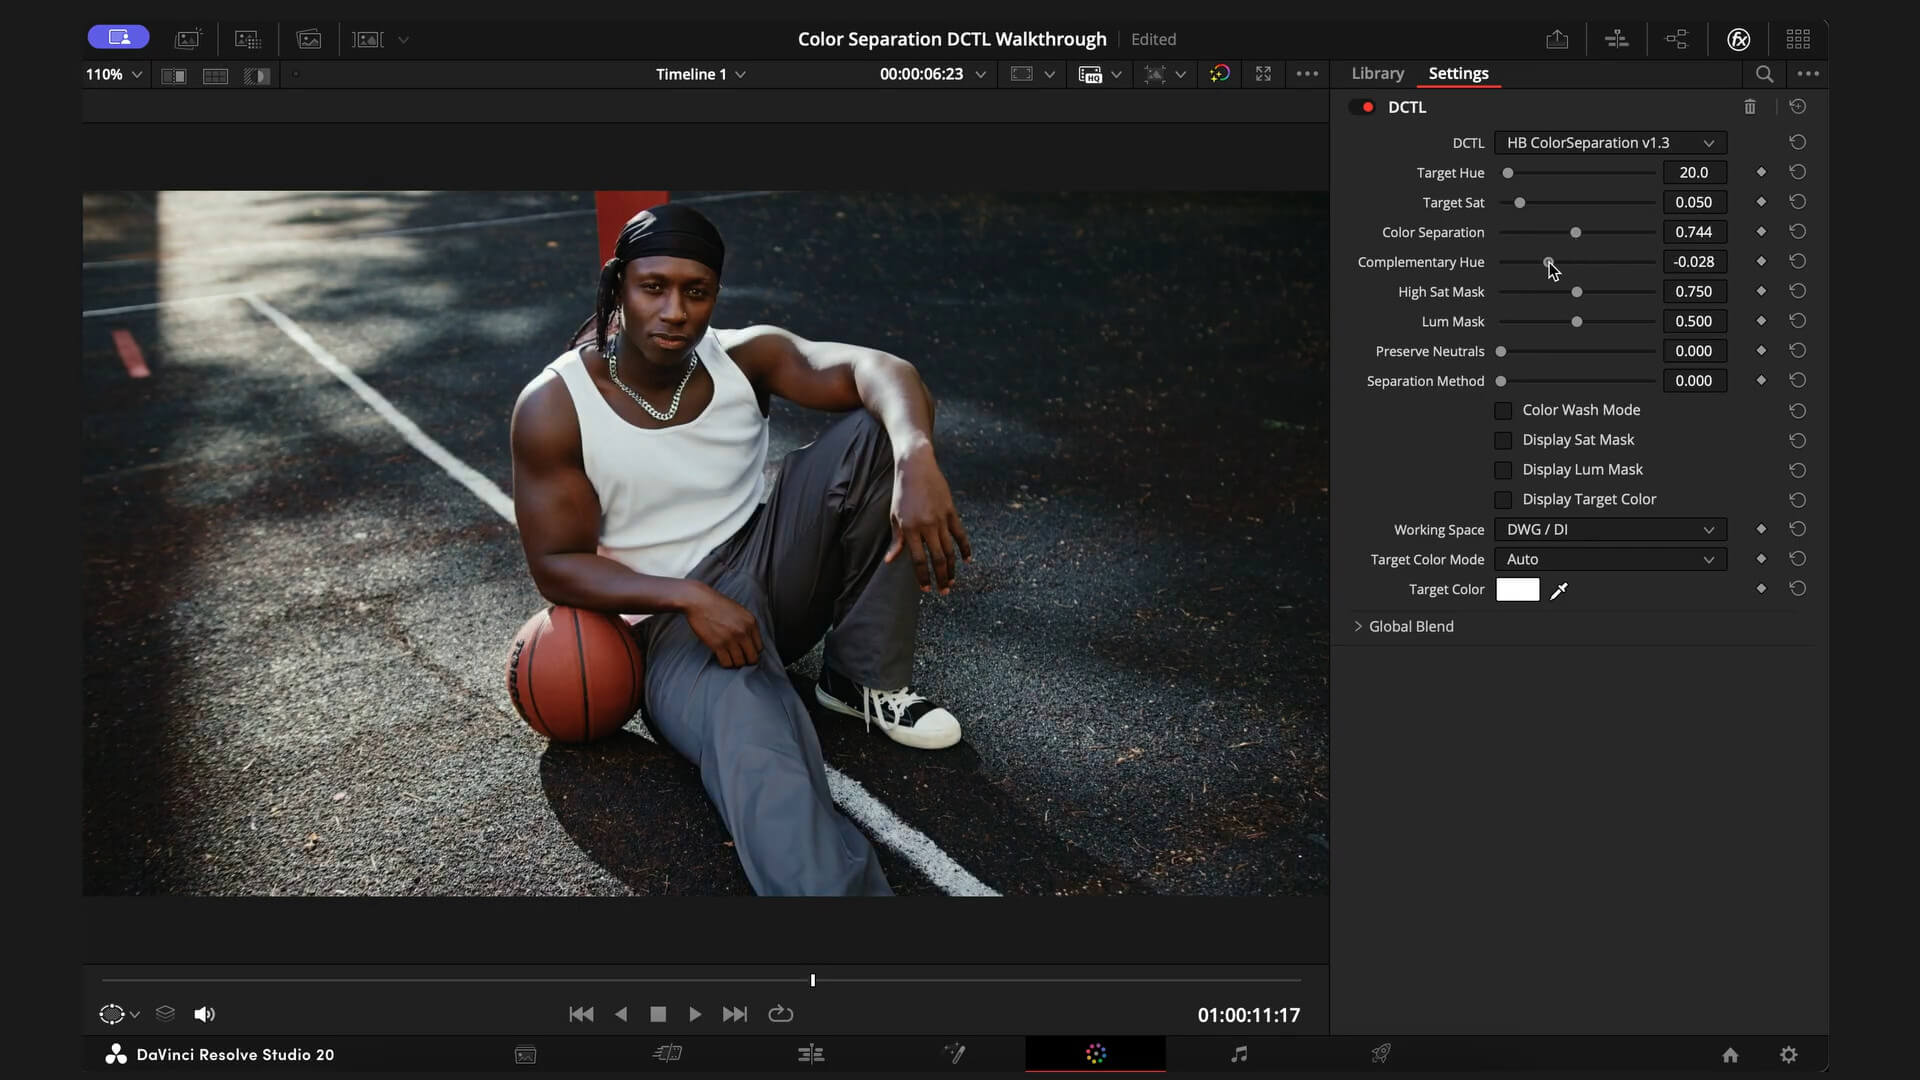Show the Timeline panel icon
This screenshot has height=1080, width=1920.
(x=1617, y=39)
